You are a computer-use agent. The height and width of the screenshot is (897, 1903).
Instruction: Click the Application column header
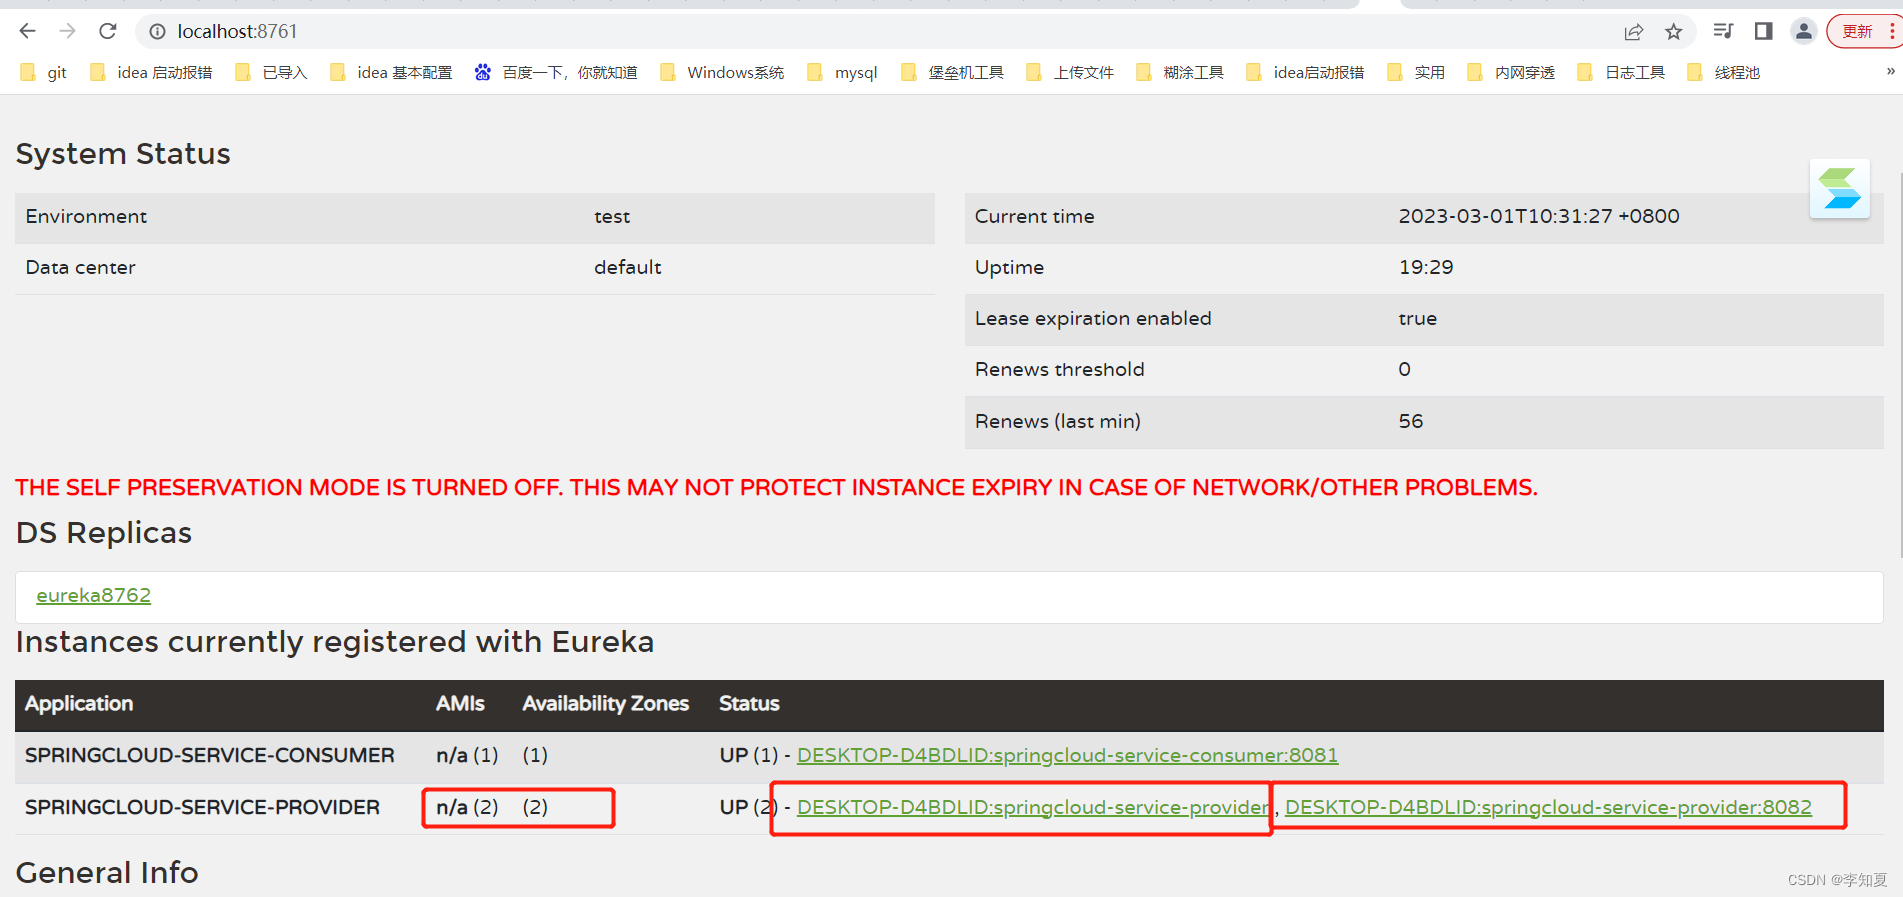[x=79, y=703]
